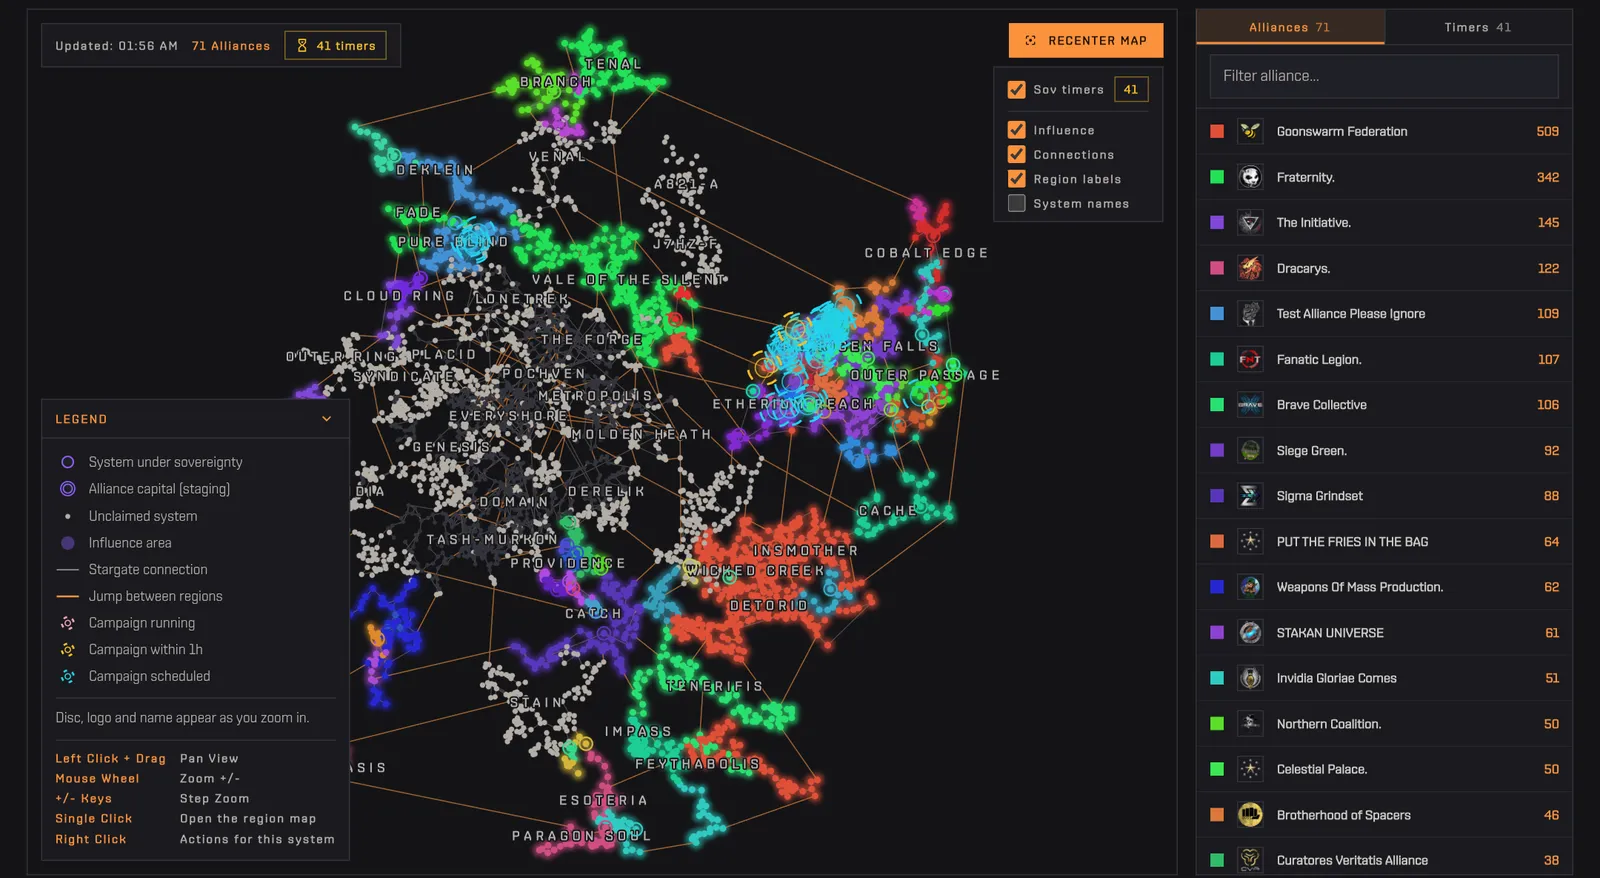Switch to the Alliances 71 tab

point(1290,27)
